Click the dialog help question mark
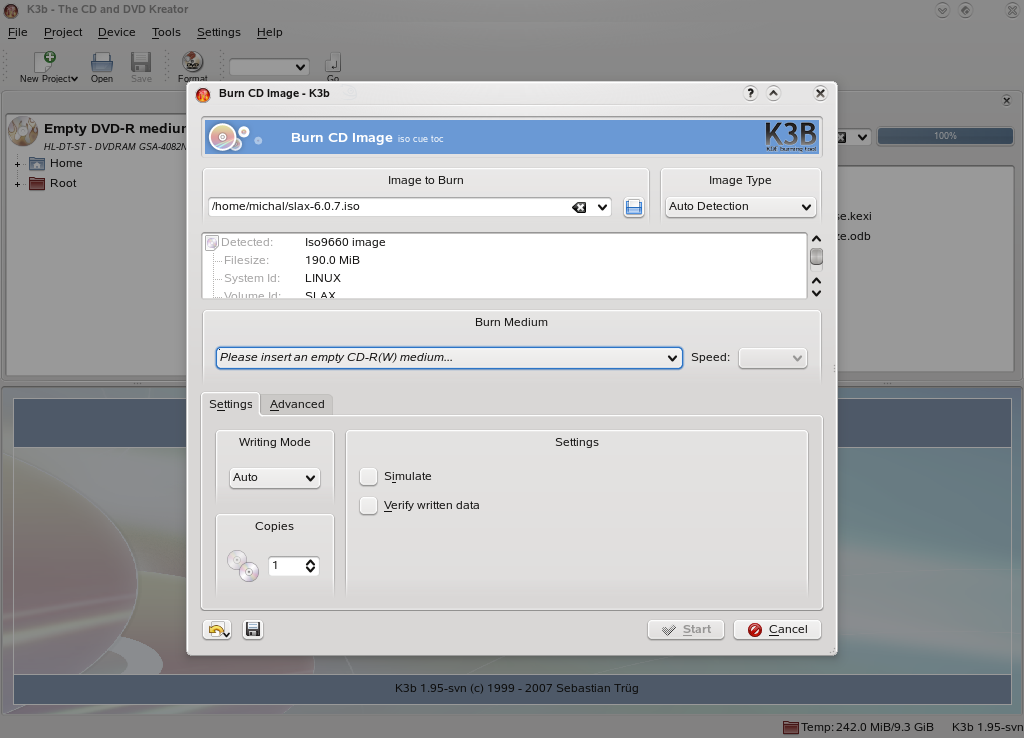 pos(751,93)
